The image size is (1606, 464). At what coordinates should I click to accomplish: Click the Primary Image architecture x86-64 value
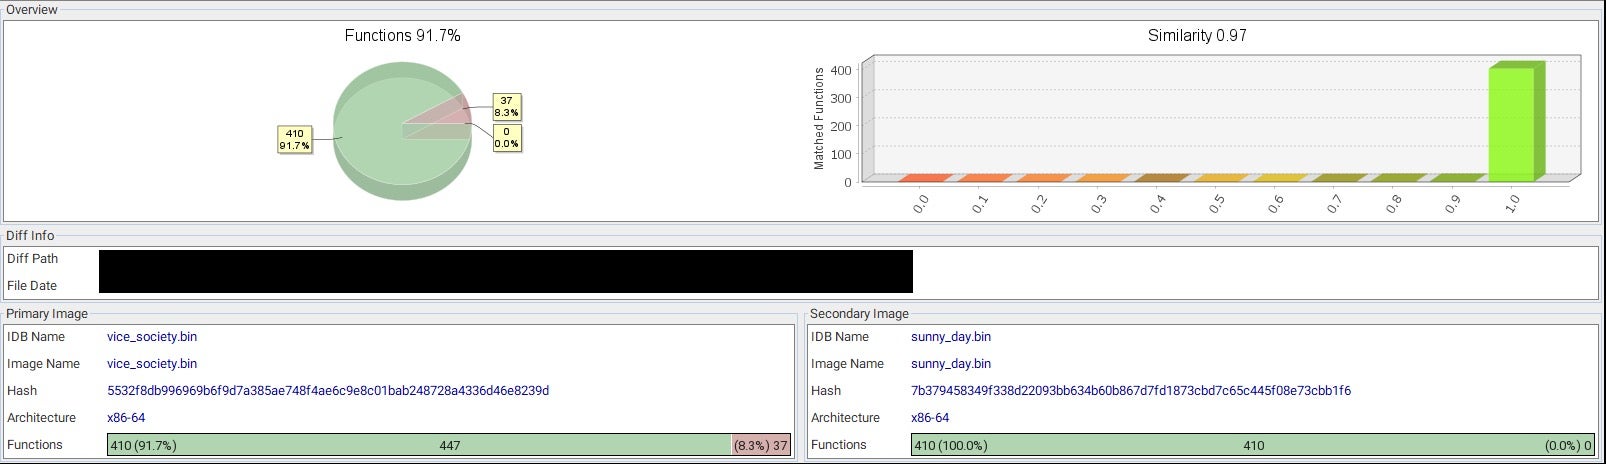click(x=126, y=418)
